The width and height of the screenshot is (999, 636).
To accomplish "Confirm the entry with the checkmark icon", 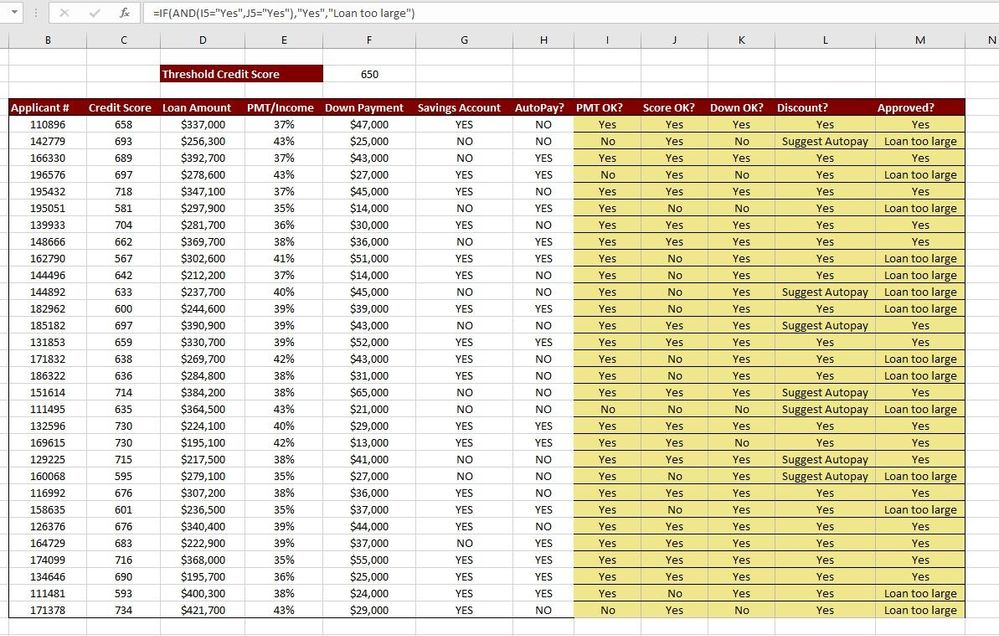I will [x=94, y=14].
